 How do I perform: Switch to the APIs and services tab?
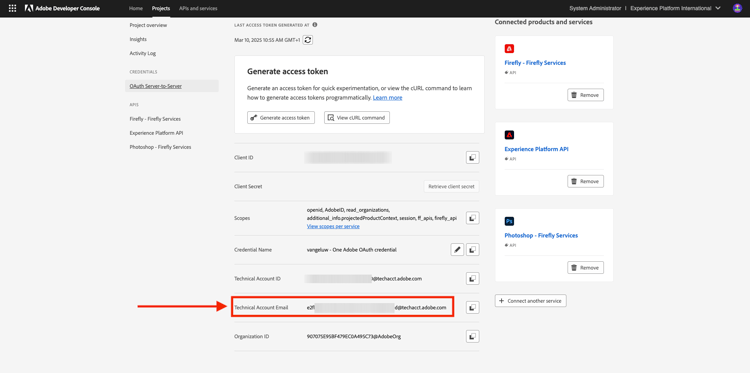[198, 8]
